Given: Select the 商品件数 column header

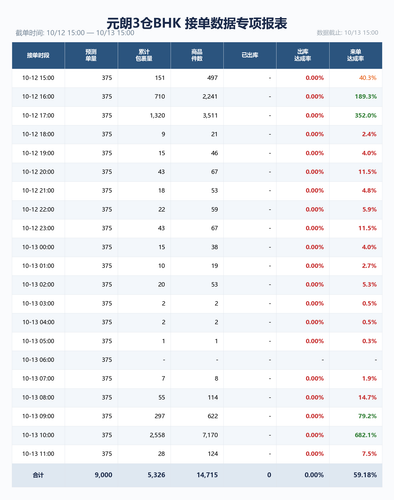Looking at the screenshot, I should click(x=197, y=55).
